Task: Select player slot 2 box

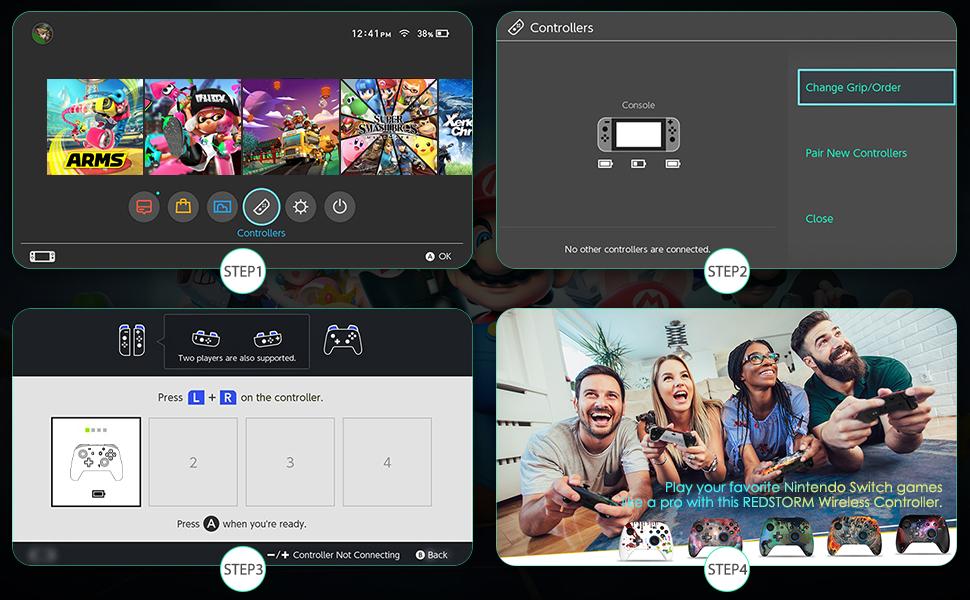Action: [x=193, y=462]
